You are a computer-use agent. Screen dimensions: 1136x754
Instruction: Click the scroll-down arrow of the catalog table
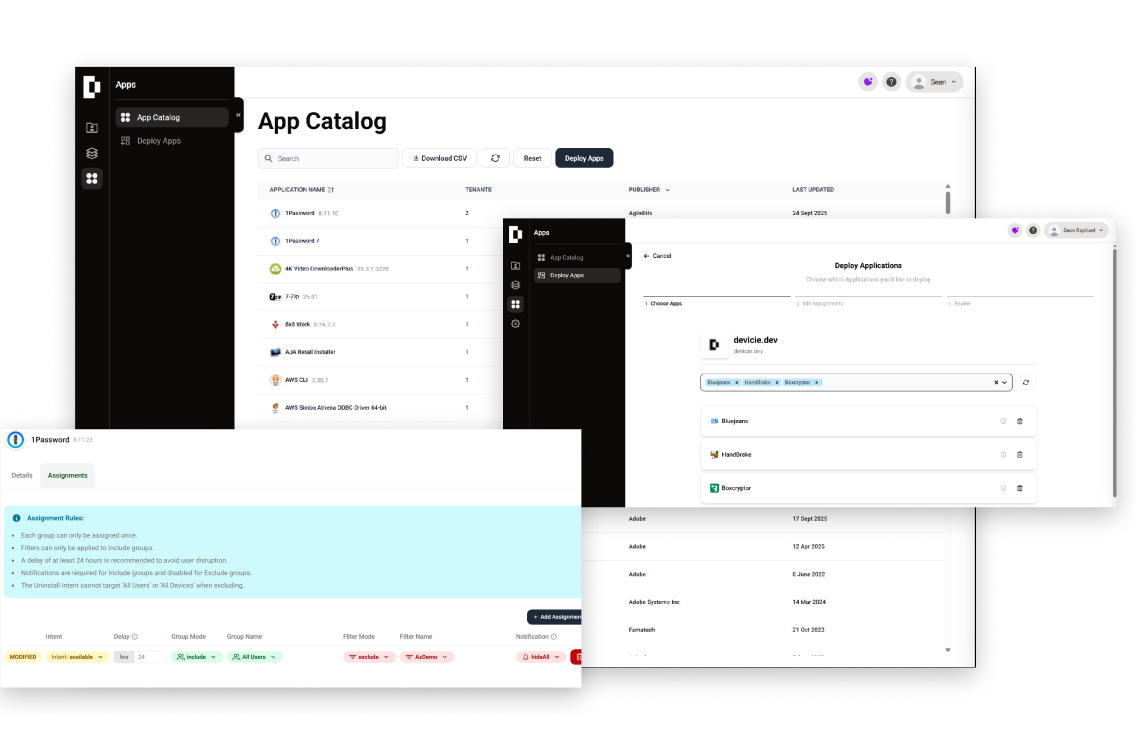point(948,650)
